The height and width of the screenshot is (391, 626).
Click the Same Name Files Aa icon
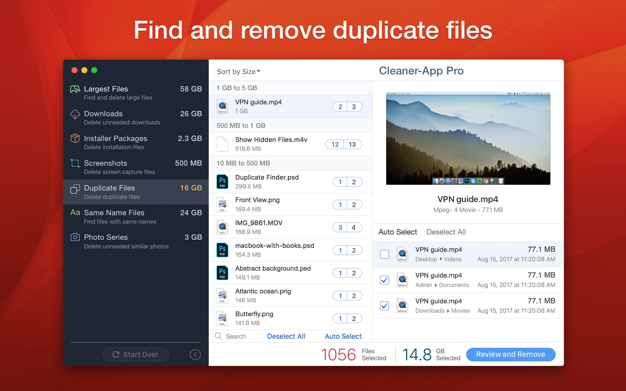tap(75, 212)
